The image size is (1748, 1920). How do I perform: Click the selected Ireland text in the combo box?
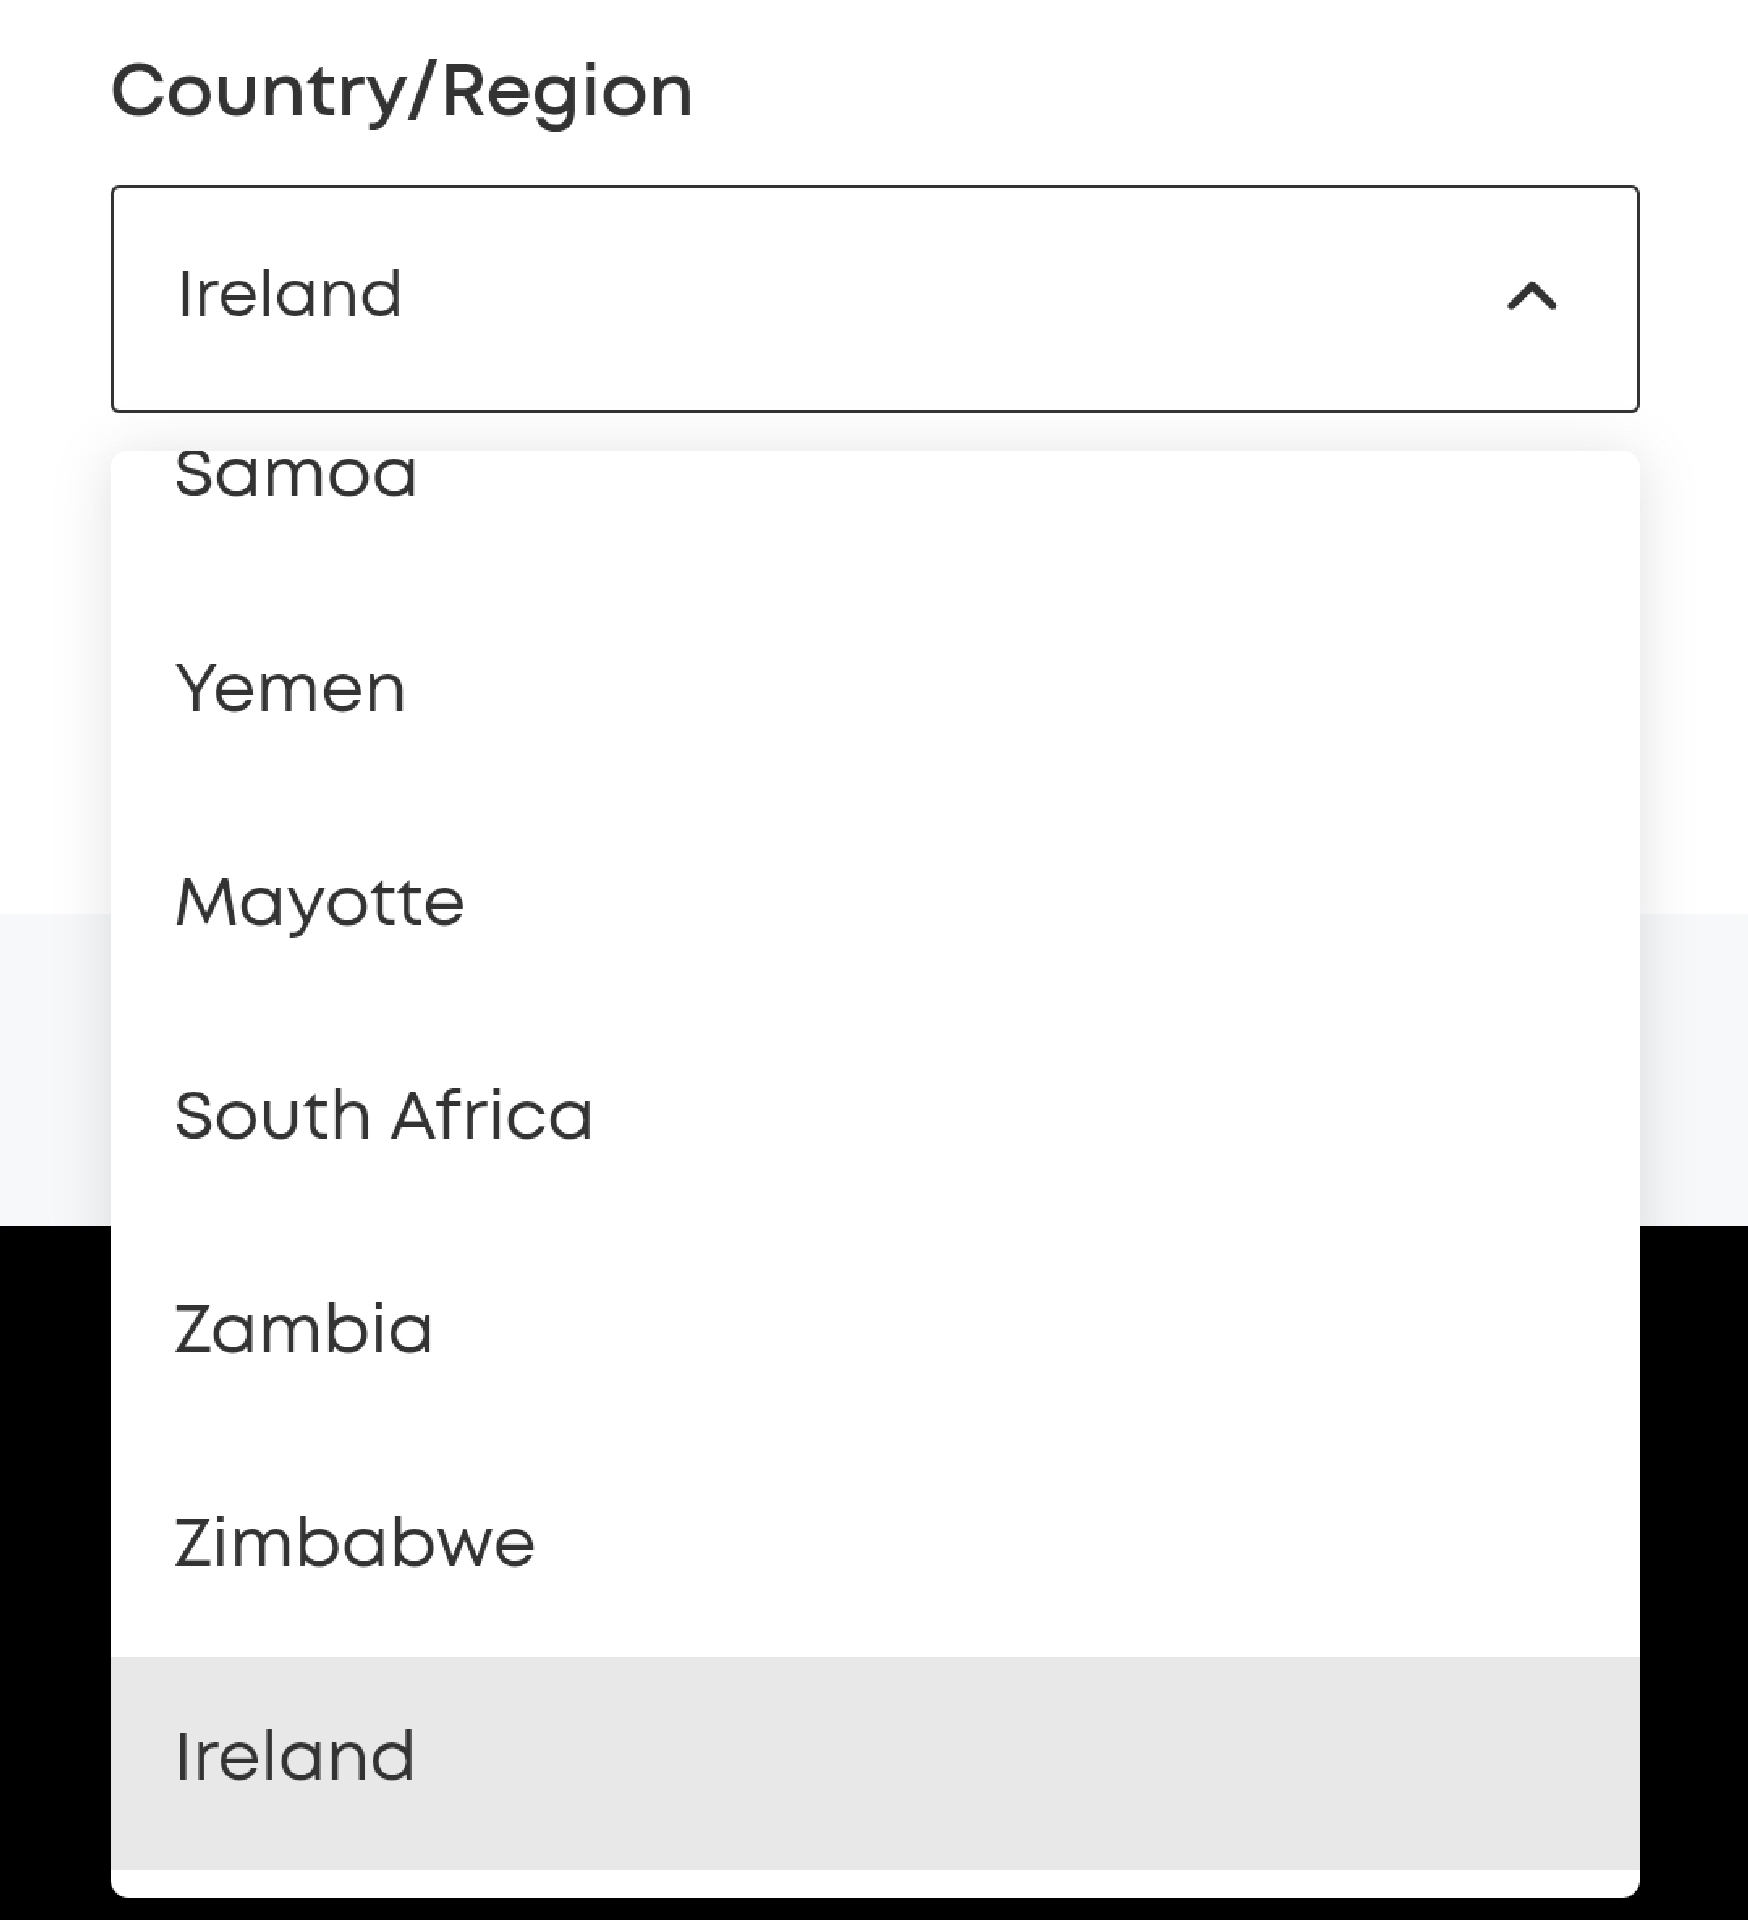tap(290, 295)
